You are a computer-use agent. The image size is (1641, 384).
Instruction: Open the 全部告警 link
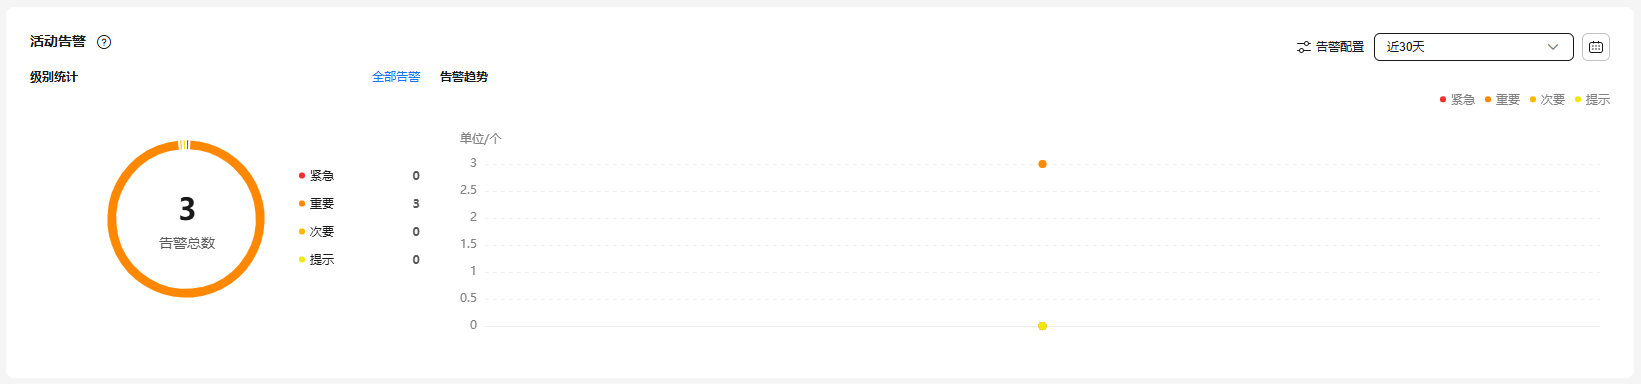(396, 77)
